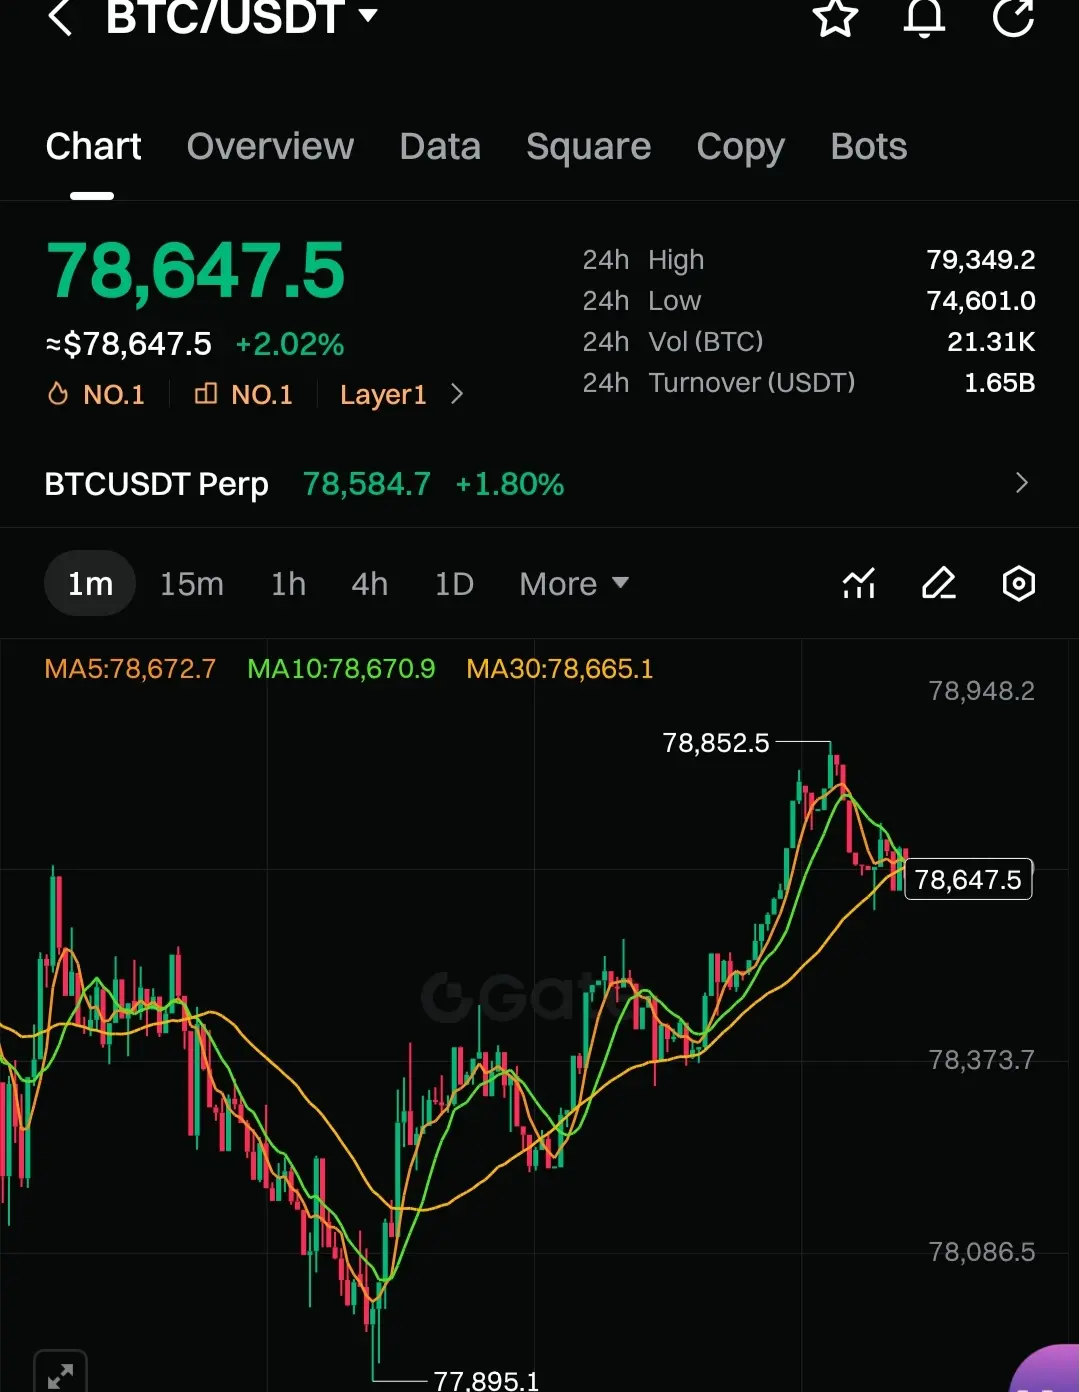The image size is (1079, 1392).
Task: Open the Bots tab
Action: click(x=868, y=147)
